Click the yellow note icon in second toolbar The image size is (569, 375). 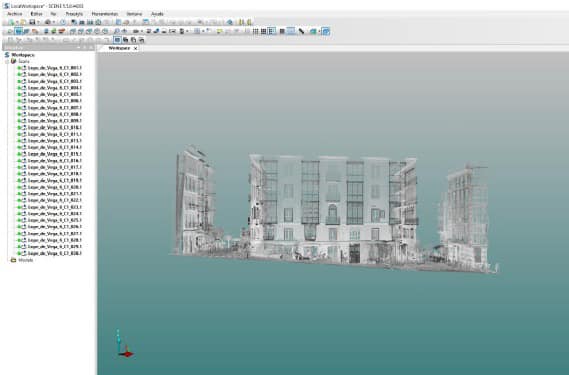(220, 31)
